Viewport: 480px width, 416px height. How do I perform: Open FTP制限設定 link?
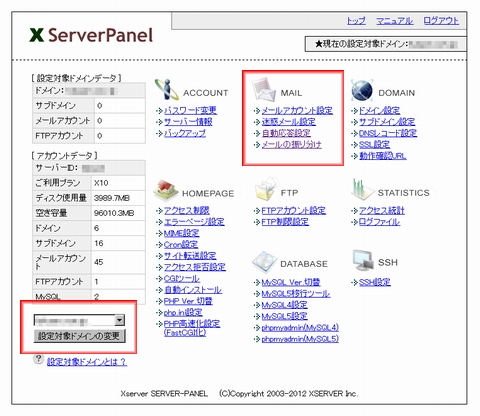click(285, 222)
